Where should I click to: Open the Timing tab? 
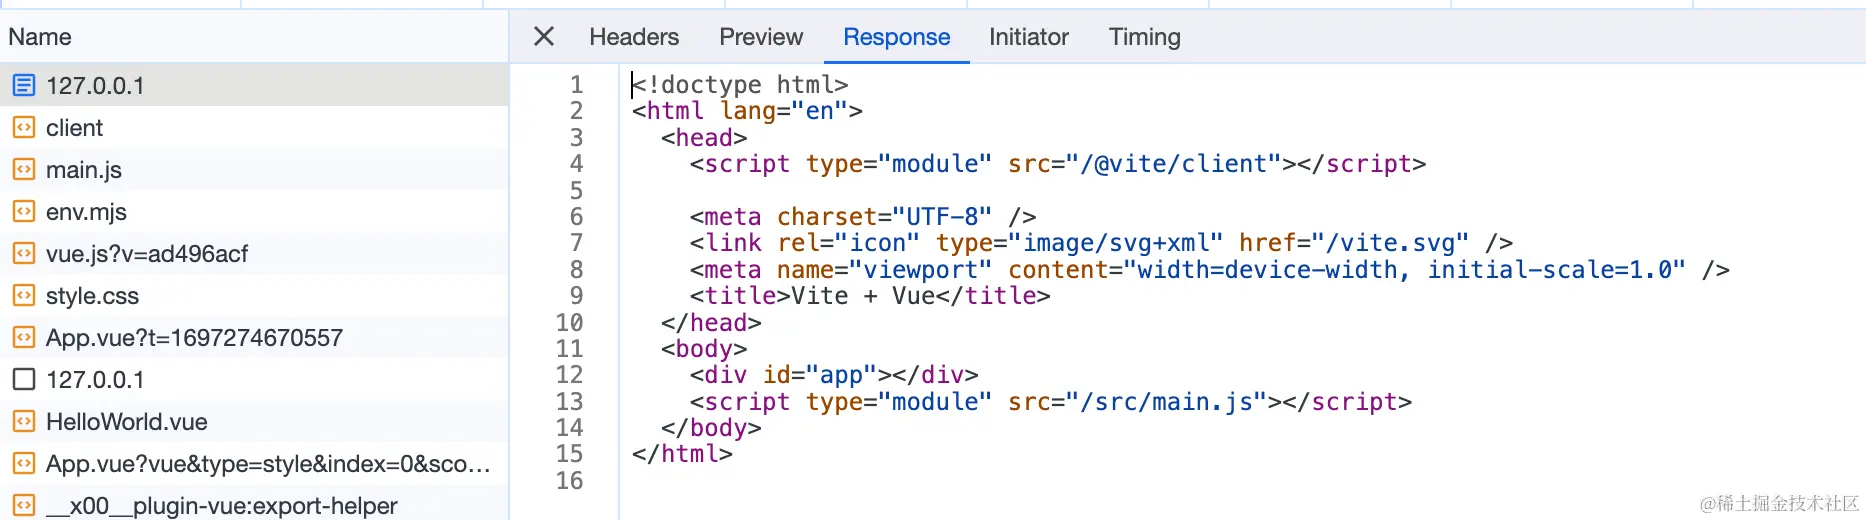pyautogui.click(x=1144, y=37)
